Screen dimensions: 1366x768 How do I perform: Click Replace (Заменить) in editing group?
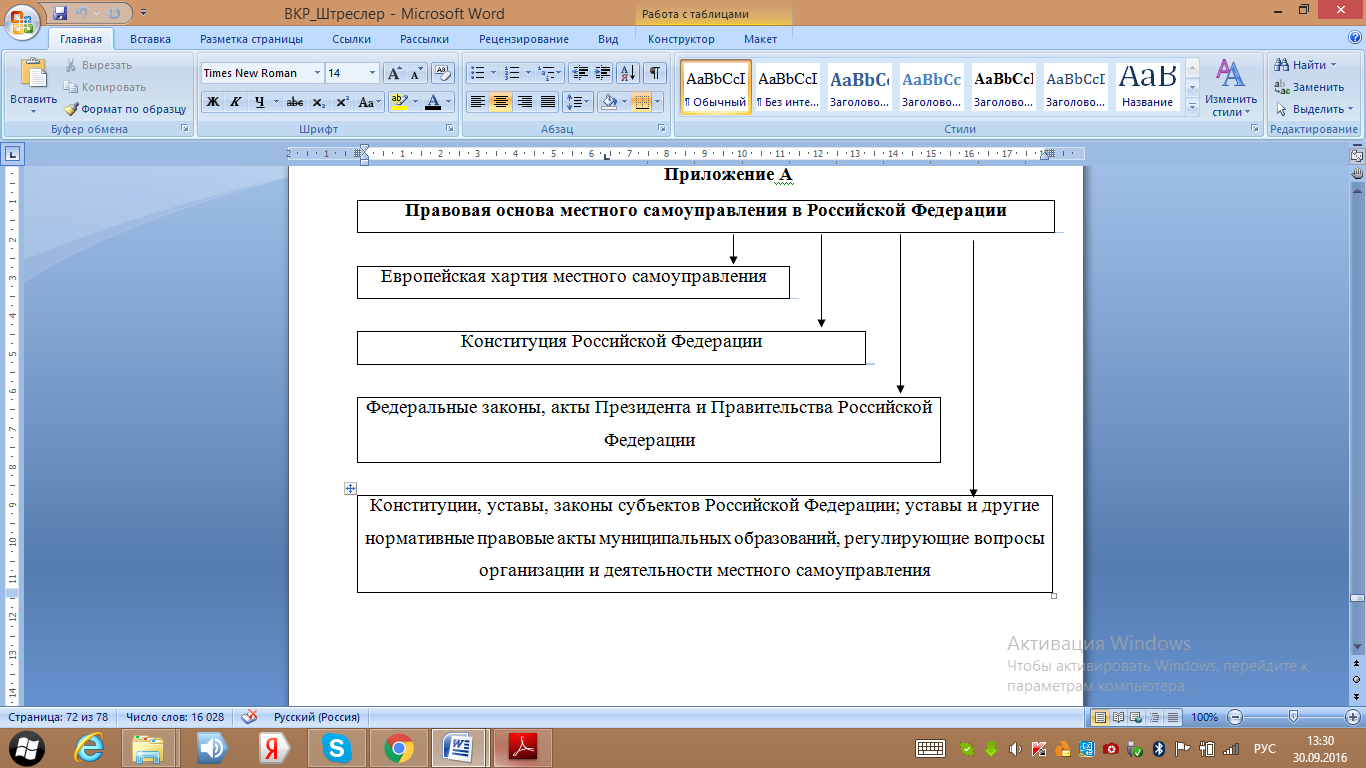1308,87
